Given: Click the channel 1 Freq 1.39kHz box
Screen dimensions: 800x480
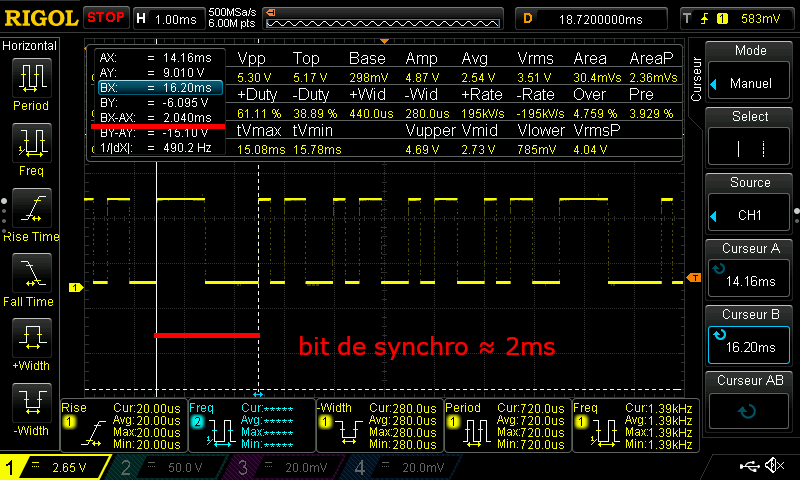Looking at the screenshot, I should point(636,426).
